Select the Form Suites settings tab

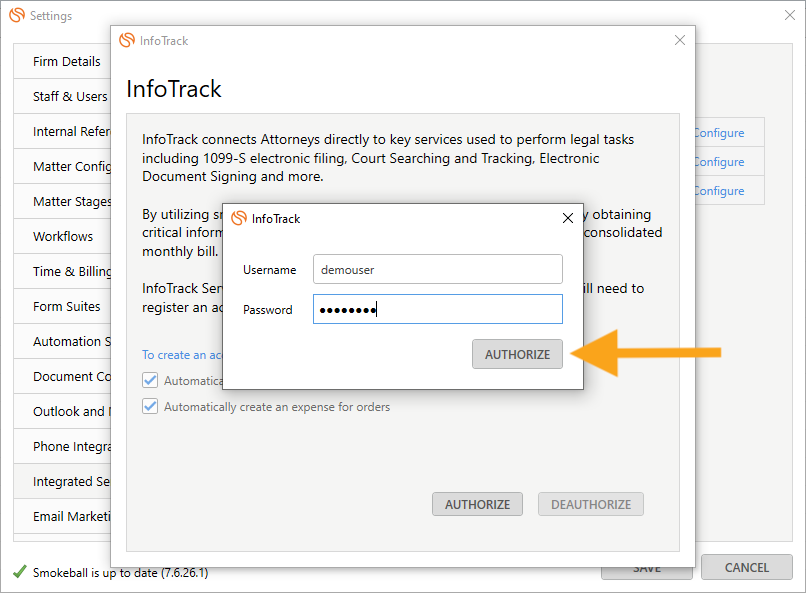[x=66, y=306]
